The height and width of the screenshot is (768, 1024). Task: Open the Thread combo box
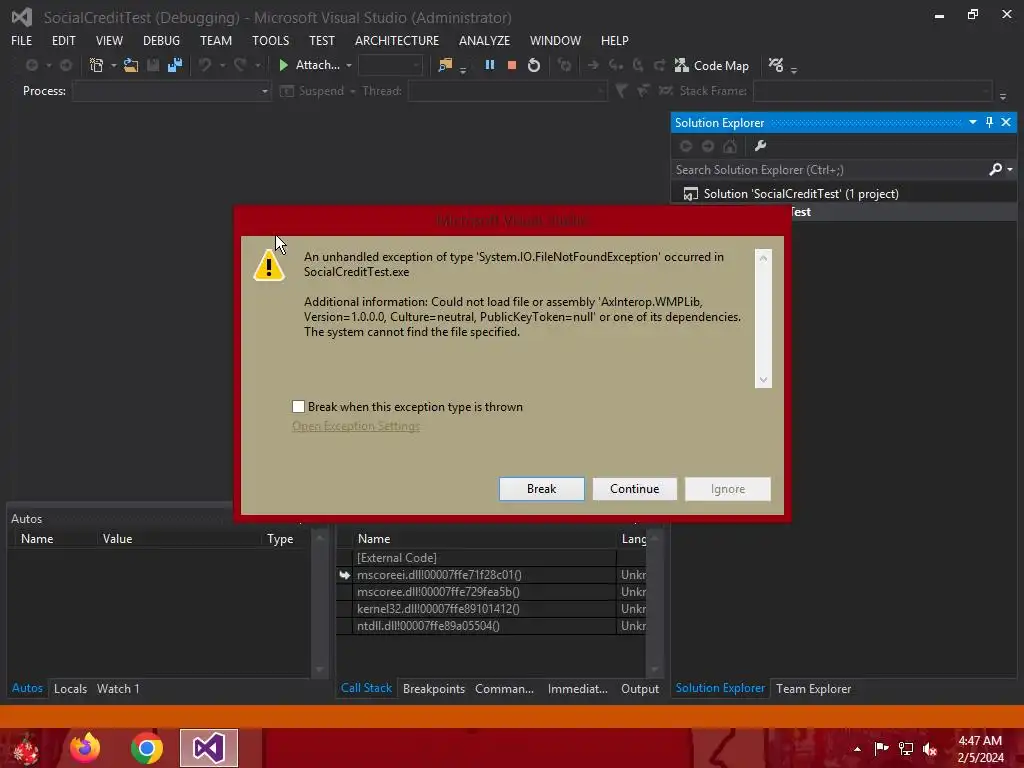(x=507, y=91)
